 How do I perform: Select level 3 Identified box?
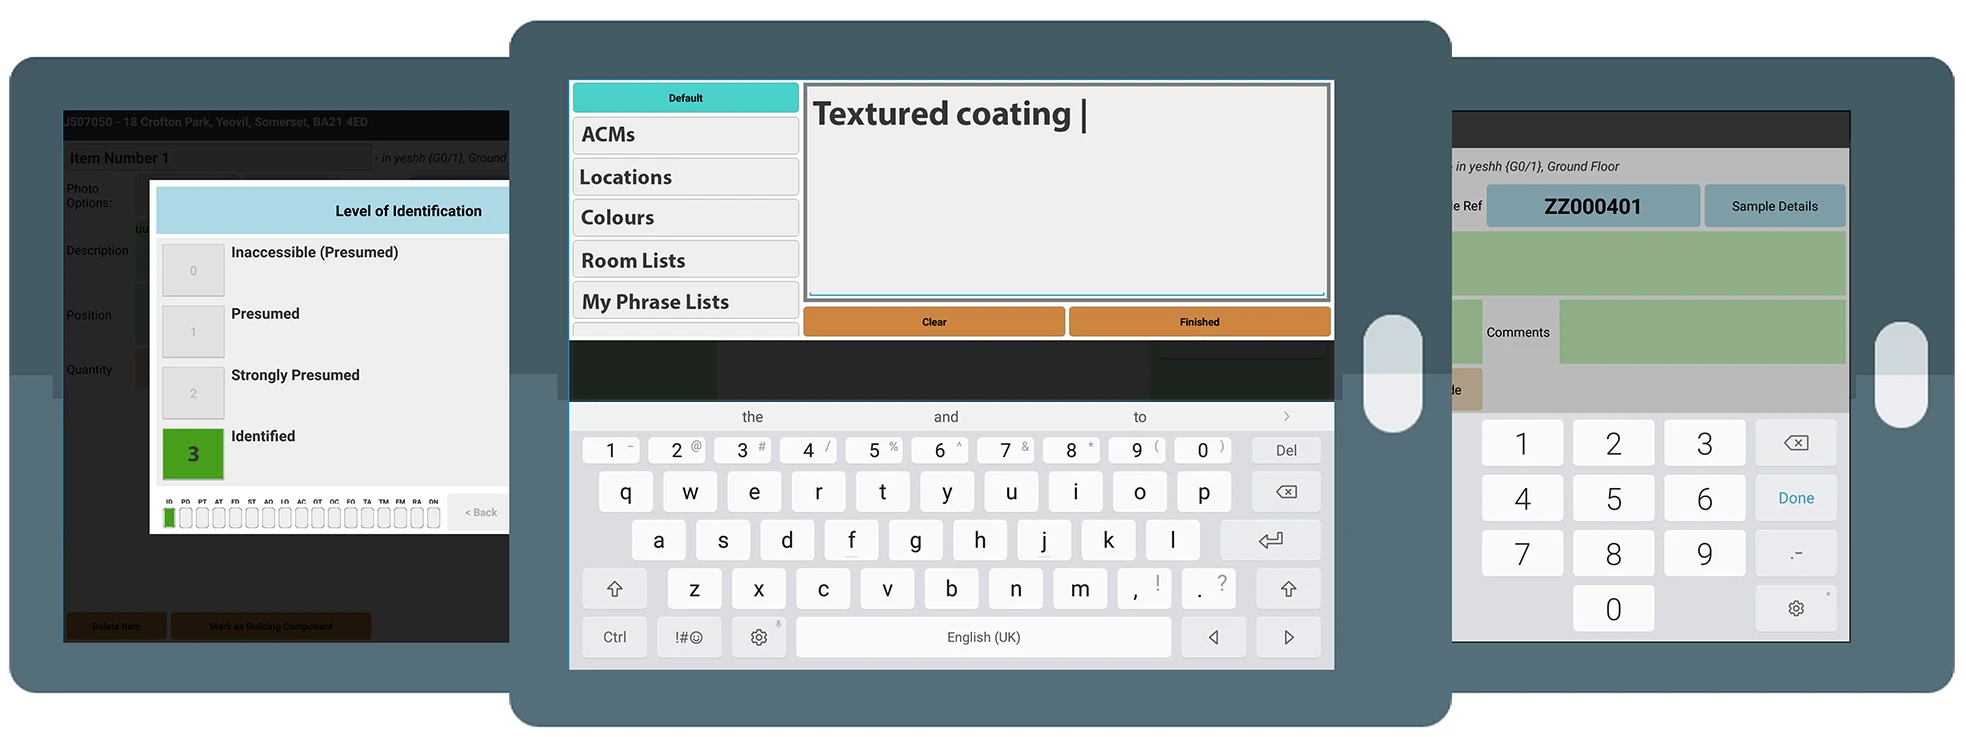pyautogui.click(x=193, y=454)
